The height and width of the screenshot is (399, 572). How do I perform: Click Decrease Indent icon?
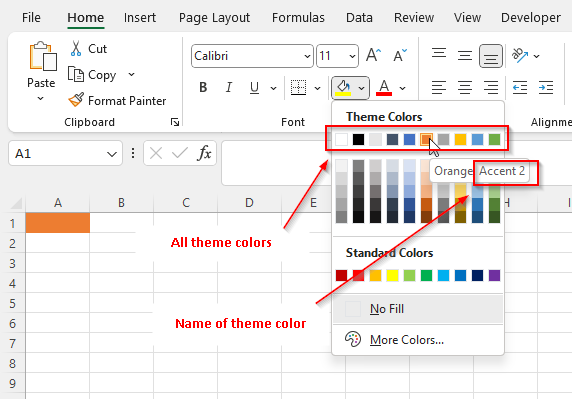click(520, 88)
